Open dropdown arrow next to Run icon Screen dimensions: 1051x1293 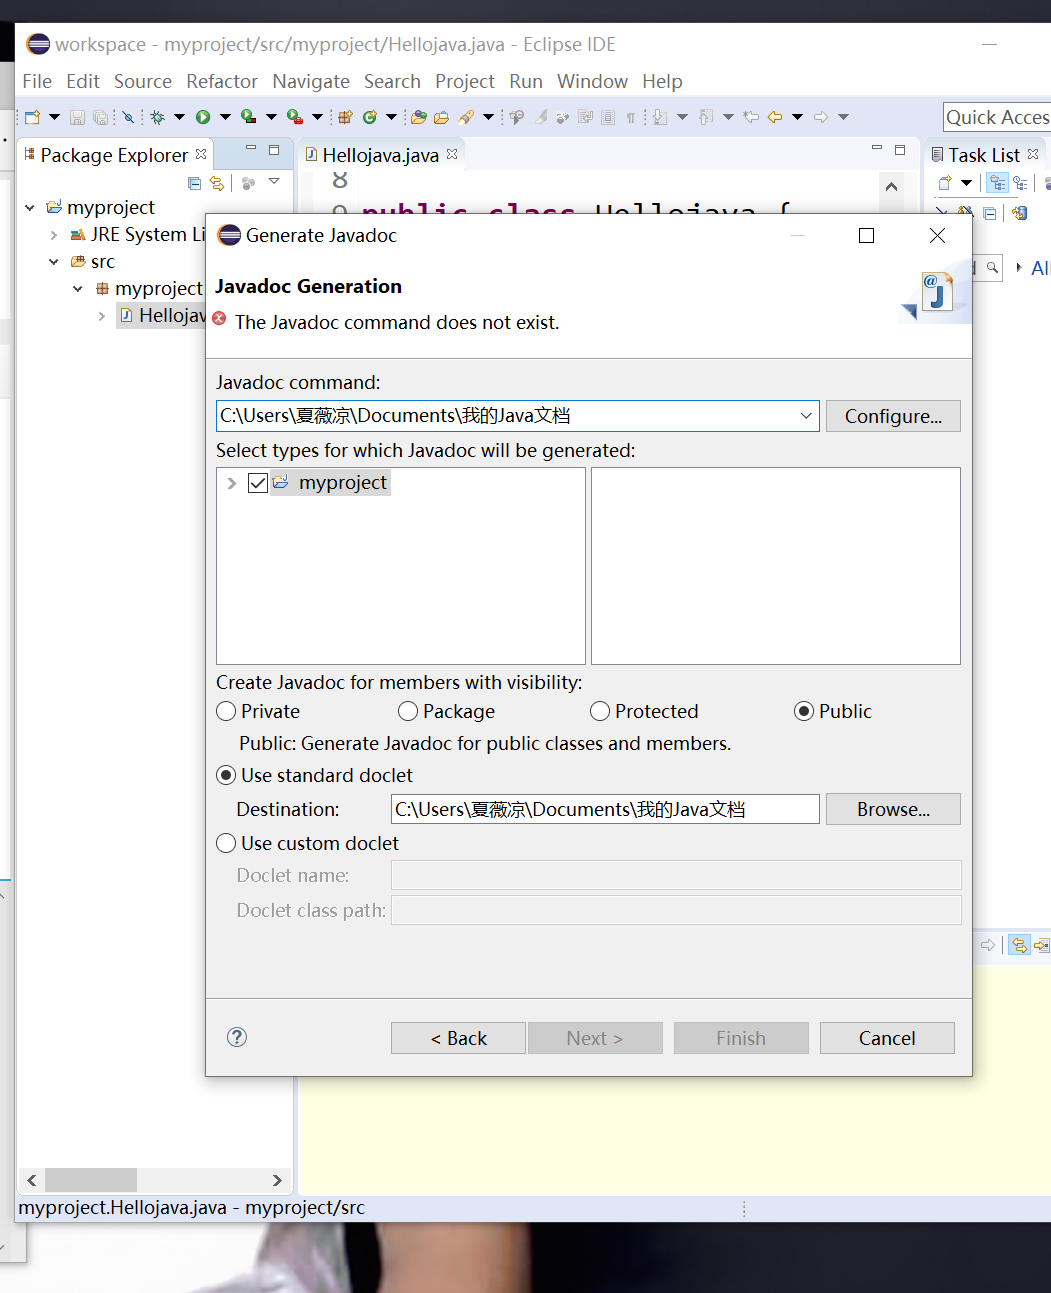coord(225,117)
